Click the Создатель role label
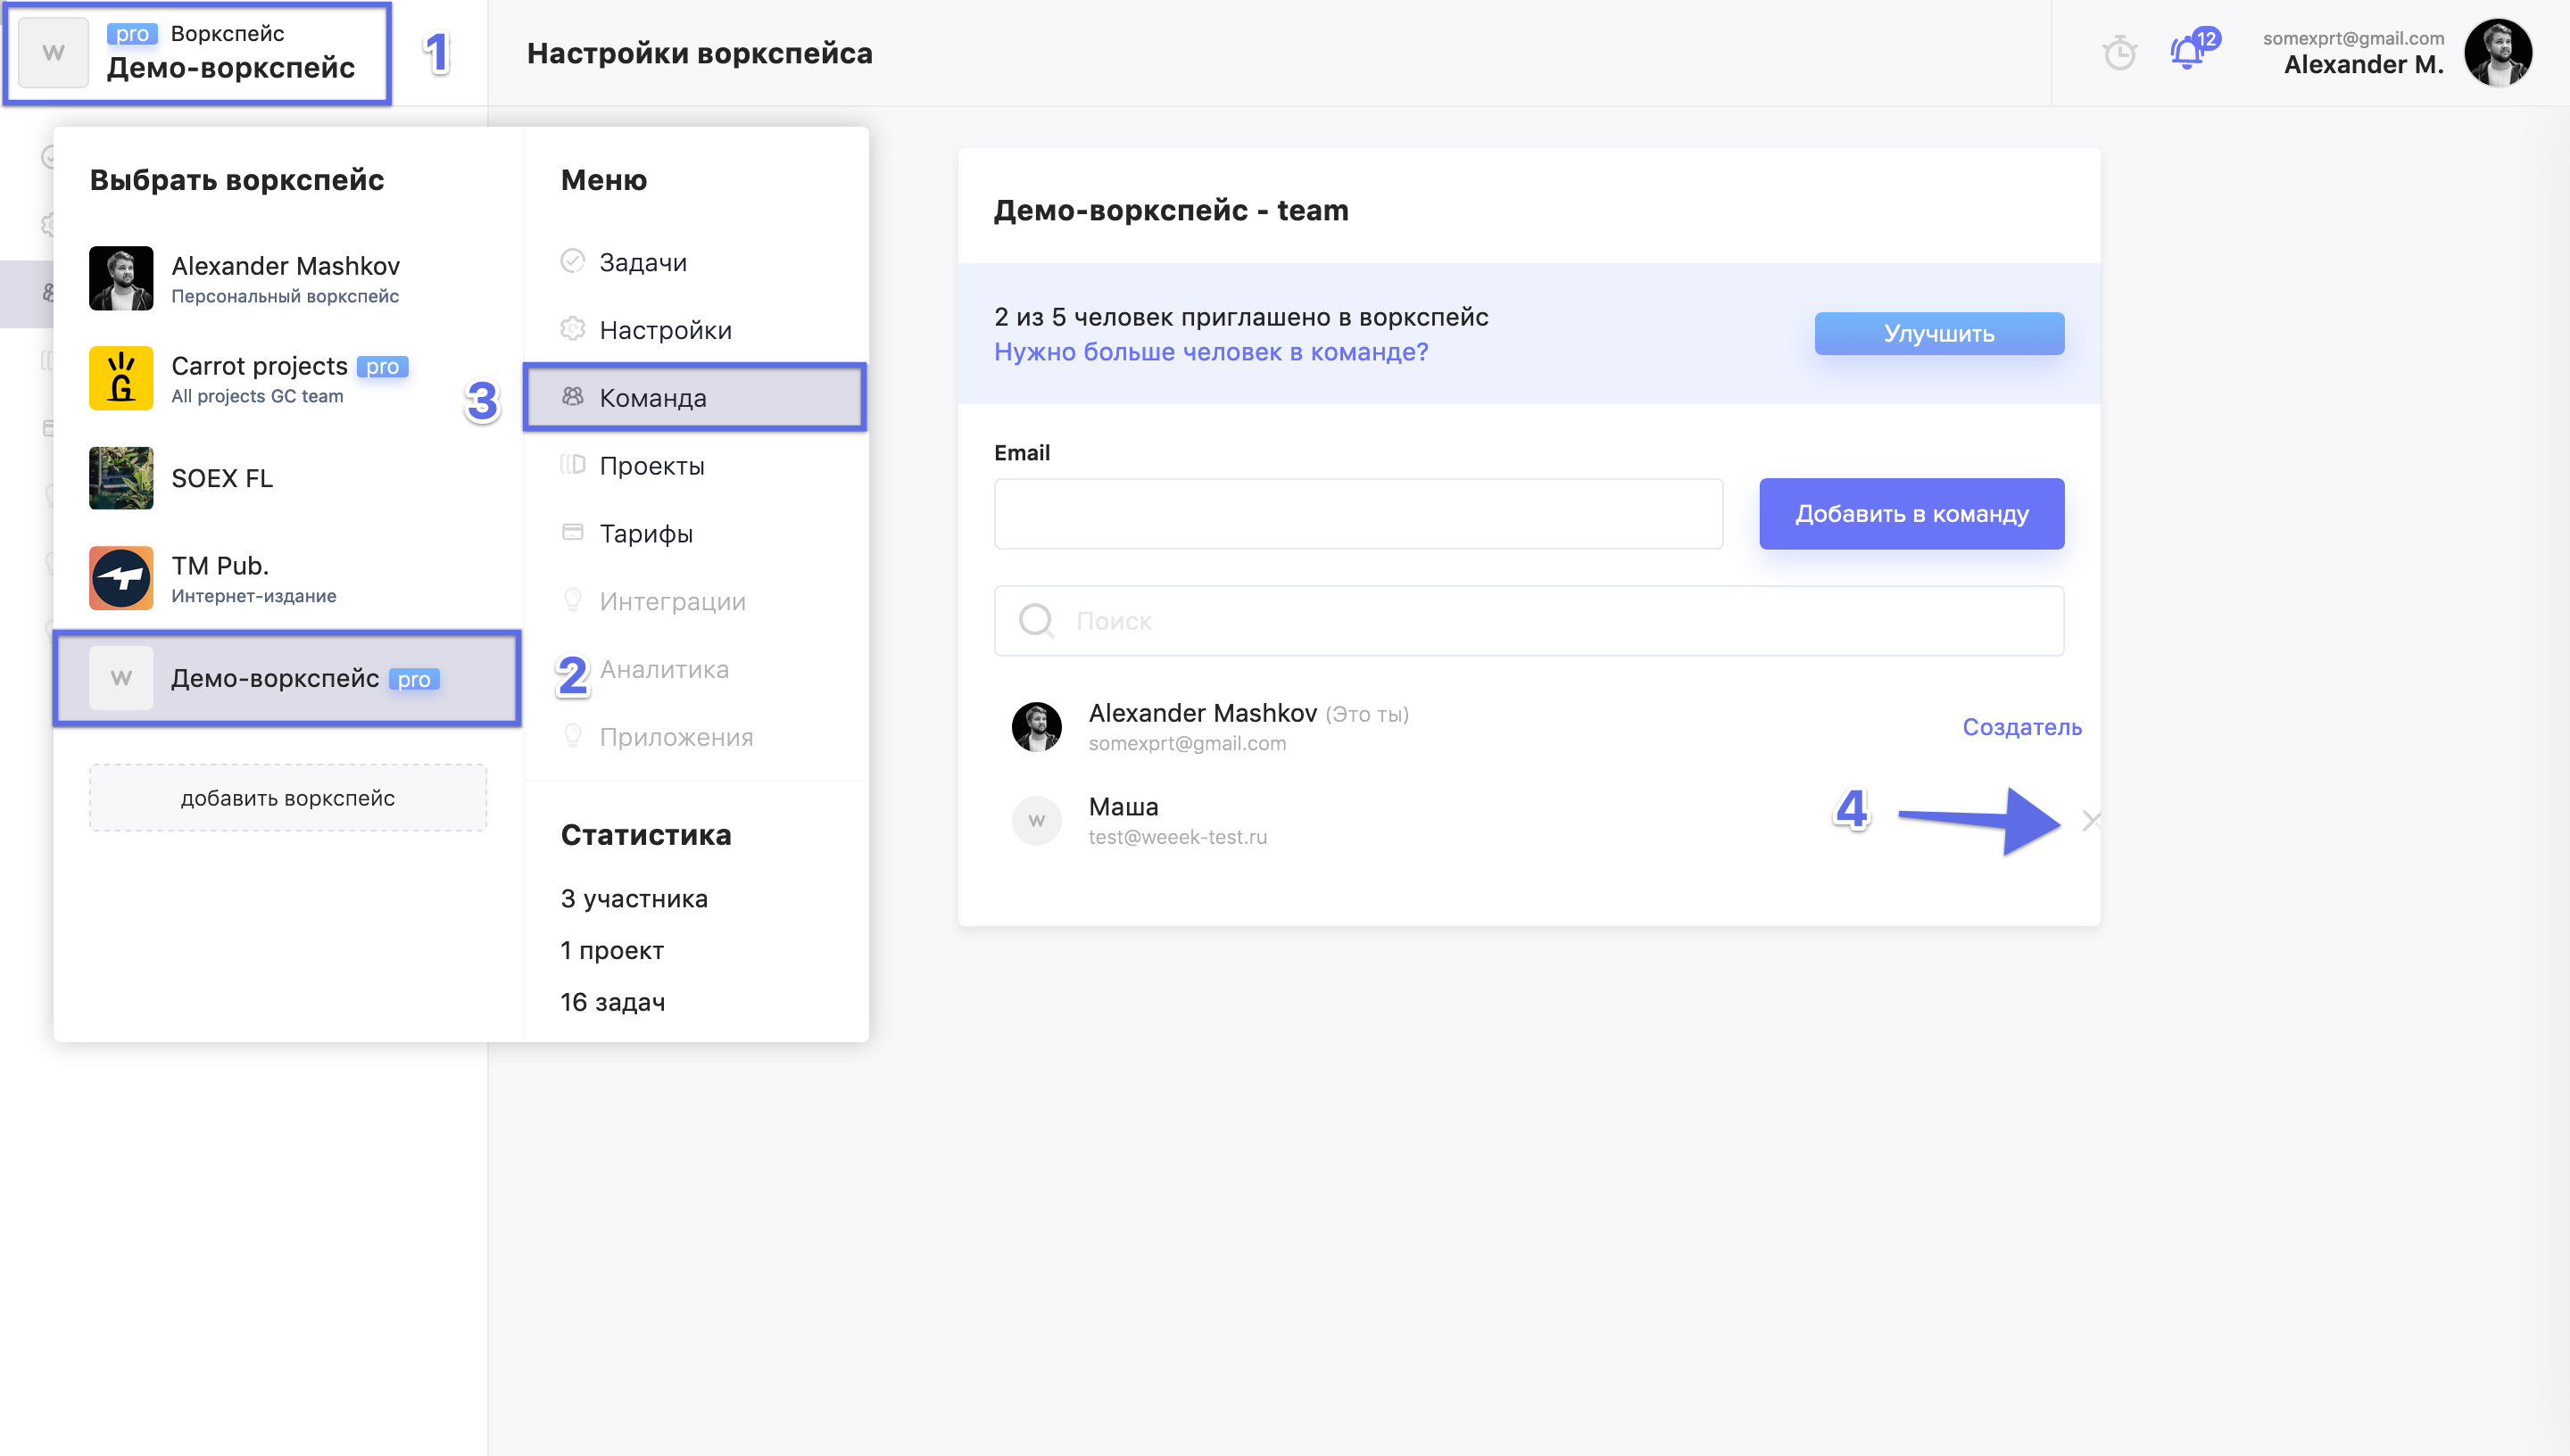The width and height of the screenshot is (2570, 1456). pyautogui.click(x=2021, y=727)
